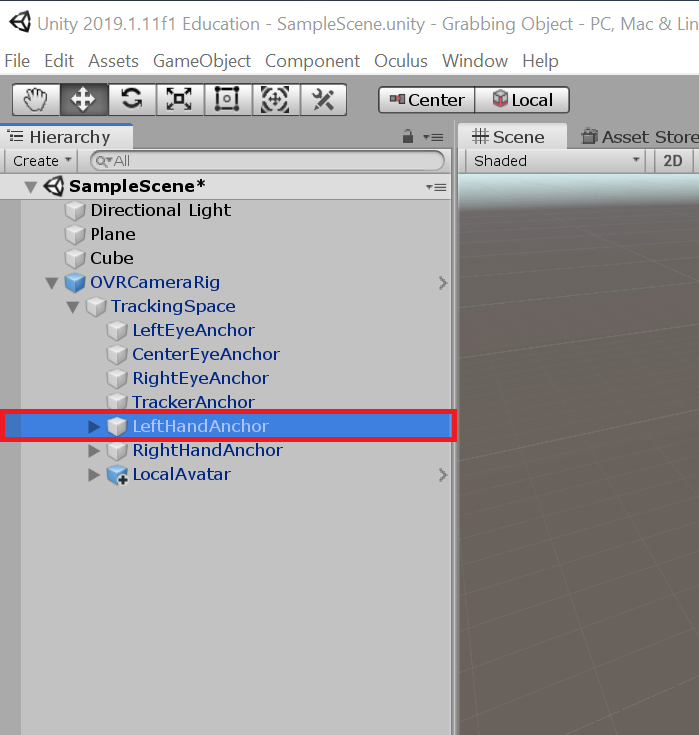Open the custom editor tools button
The image size is (699, 735).
323,99
